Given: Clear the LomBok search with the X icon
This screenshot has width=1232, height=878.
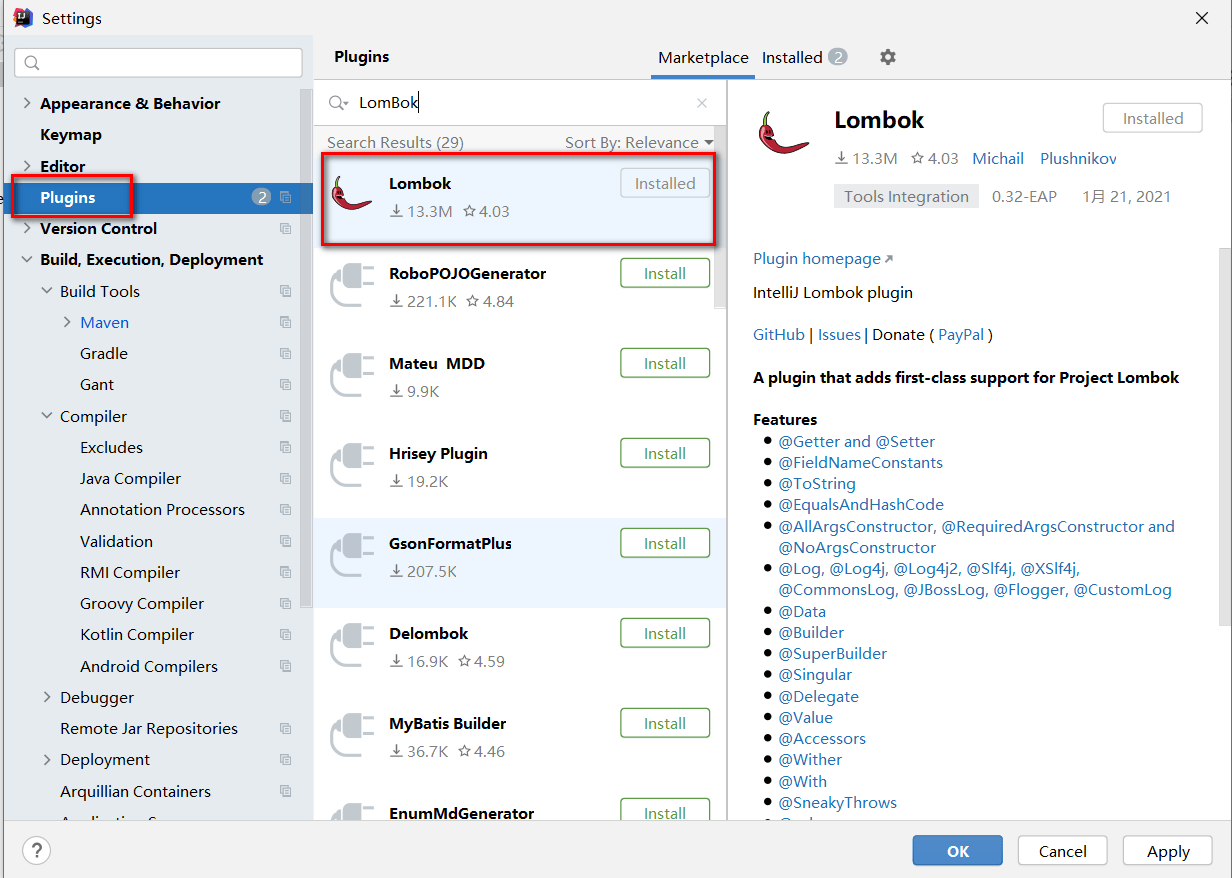Looking at the screenshot, I should pos(702,103).
